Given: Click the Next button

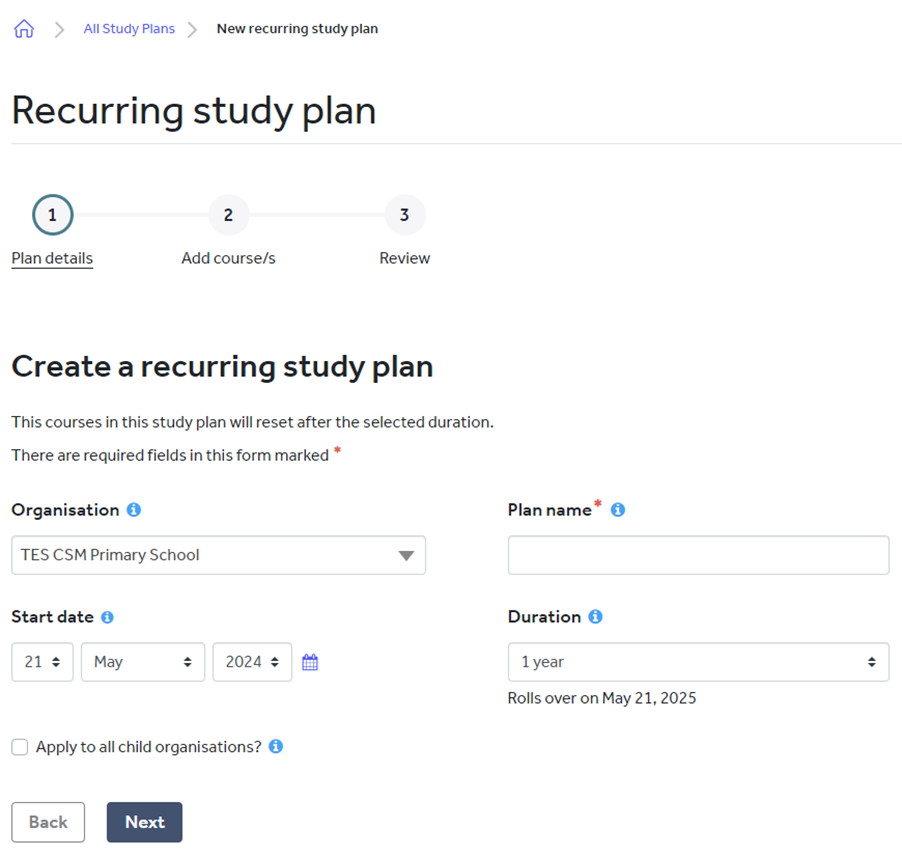Looking at the screenshot, I should pos(144,822).
